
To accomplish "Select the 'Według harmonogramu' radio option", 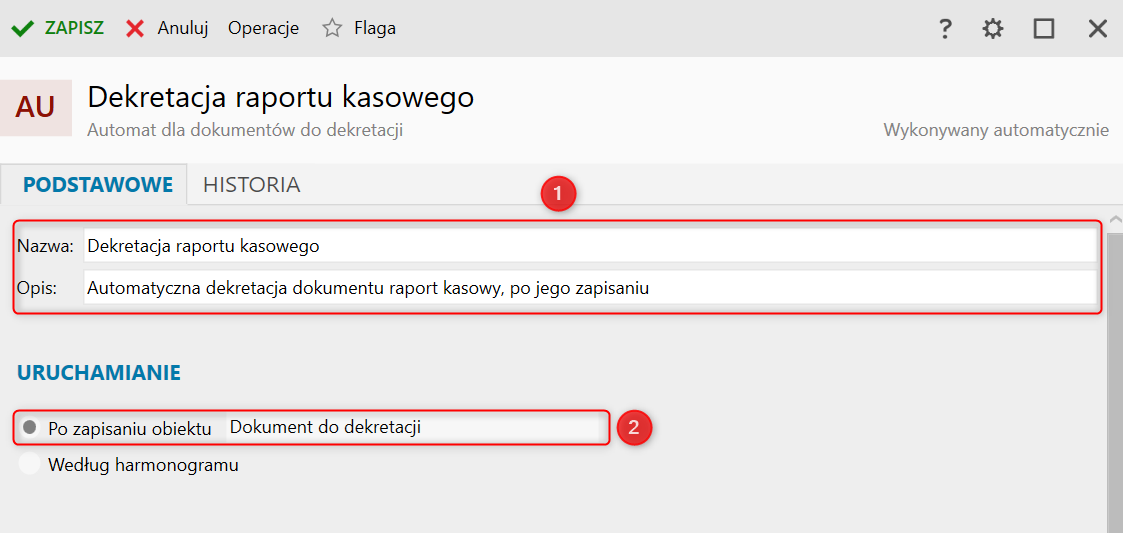I will click(30, 465).
